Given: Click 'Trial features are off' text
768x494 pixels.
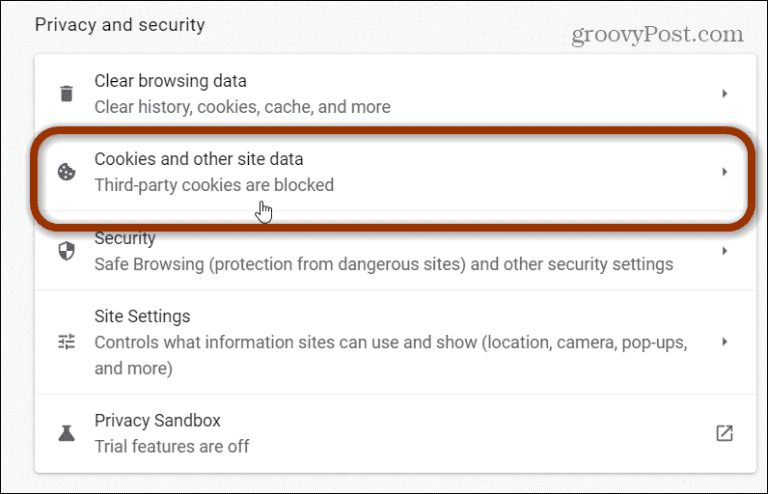Looking at the screenshot, I should pos(171,447).
